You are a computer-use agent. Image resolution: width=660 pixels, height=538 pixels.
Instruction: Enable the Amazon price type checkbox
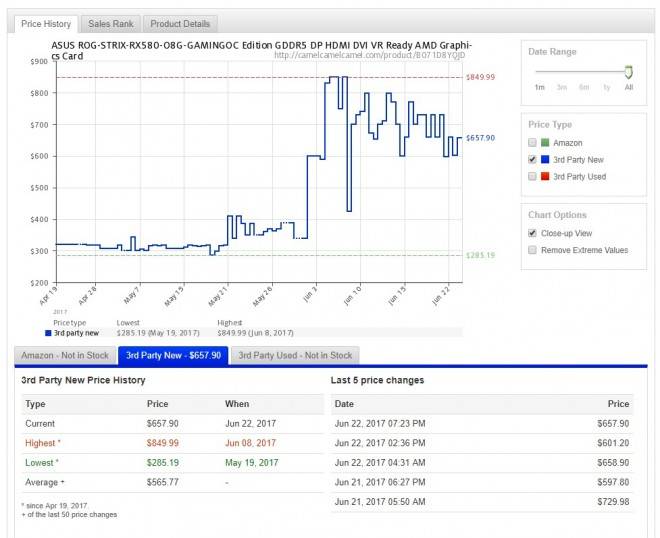pyautogui.click(x=532, y=143)
